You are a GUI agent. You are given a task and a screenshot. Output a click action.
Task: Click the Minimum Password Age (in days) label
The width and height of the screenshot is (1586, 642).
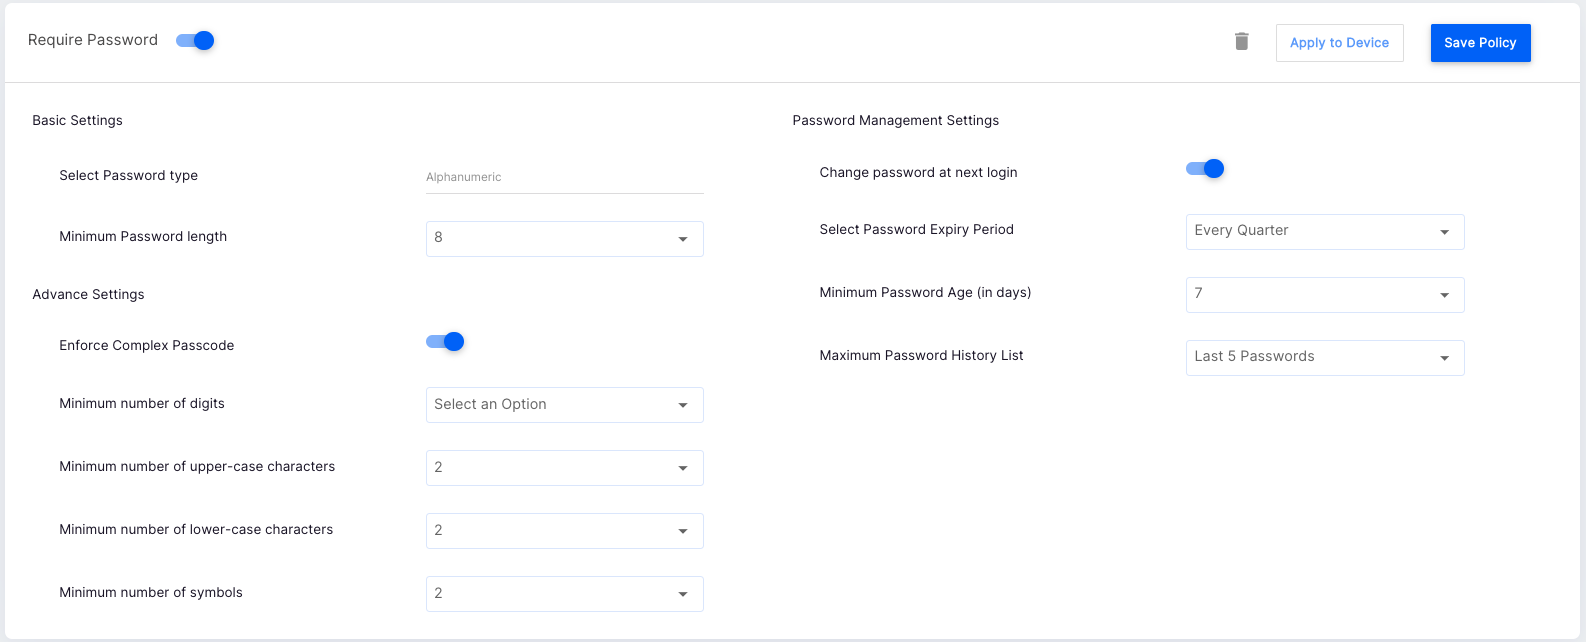click(x=925, y=292)
